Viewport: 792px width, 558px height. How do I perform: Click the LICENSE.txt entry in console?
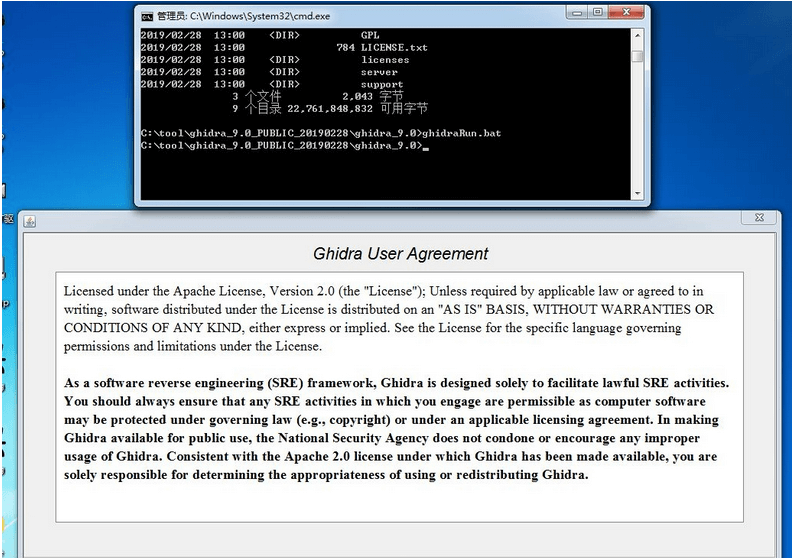click(394, 47)
